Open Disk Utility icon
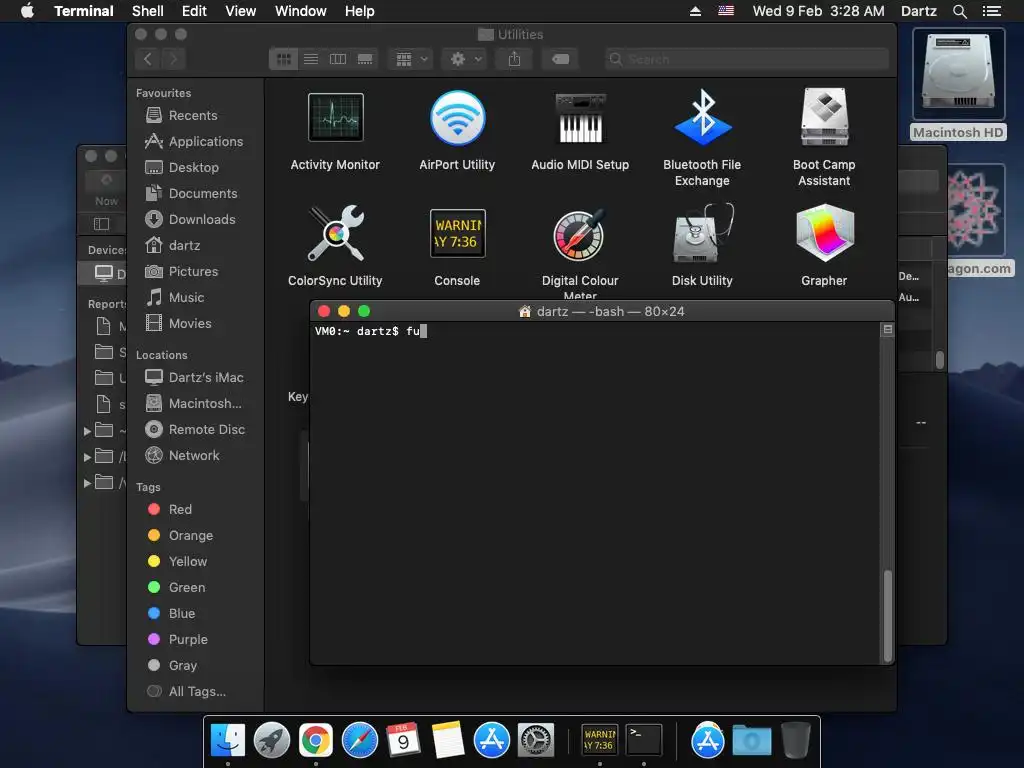The height and width of the screenshot is (768, 1024). (x=702, y=233)
